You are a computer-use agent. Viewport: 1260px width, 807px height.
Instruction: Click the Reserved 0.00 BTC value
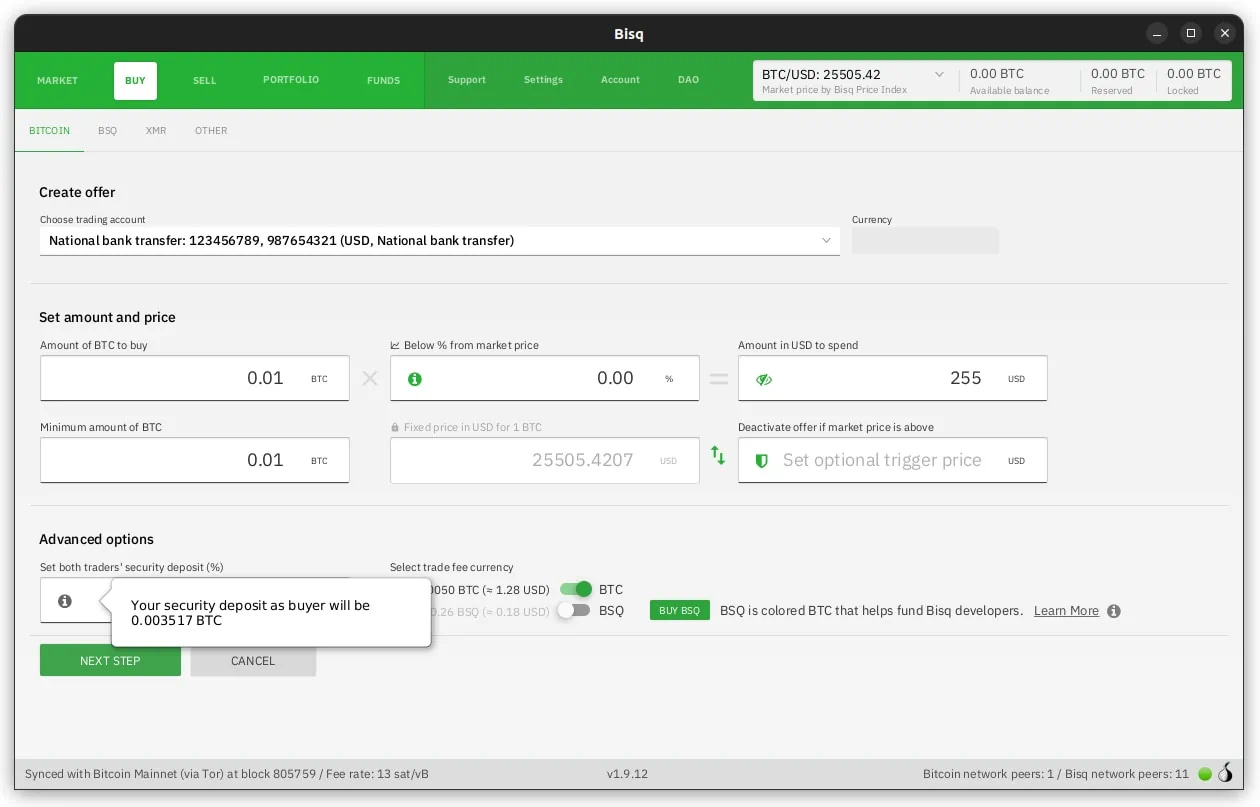click(x=1118, y=74)
